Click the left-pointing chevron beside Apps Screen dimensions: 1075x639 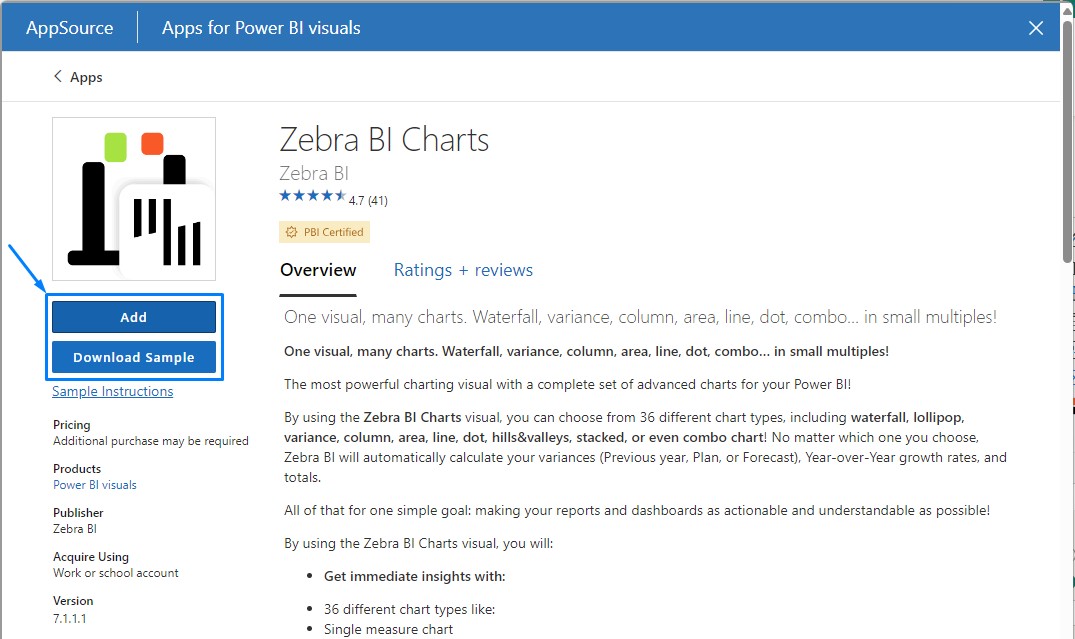[56, 76]
